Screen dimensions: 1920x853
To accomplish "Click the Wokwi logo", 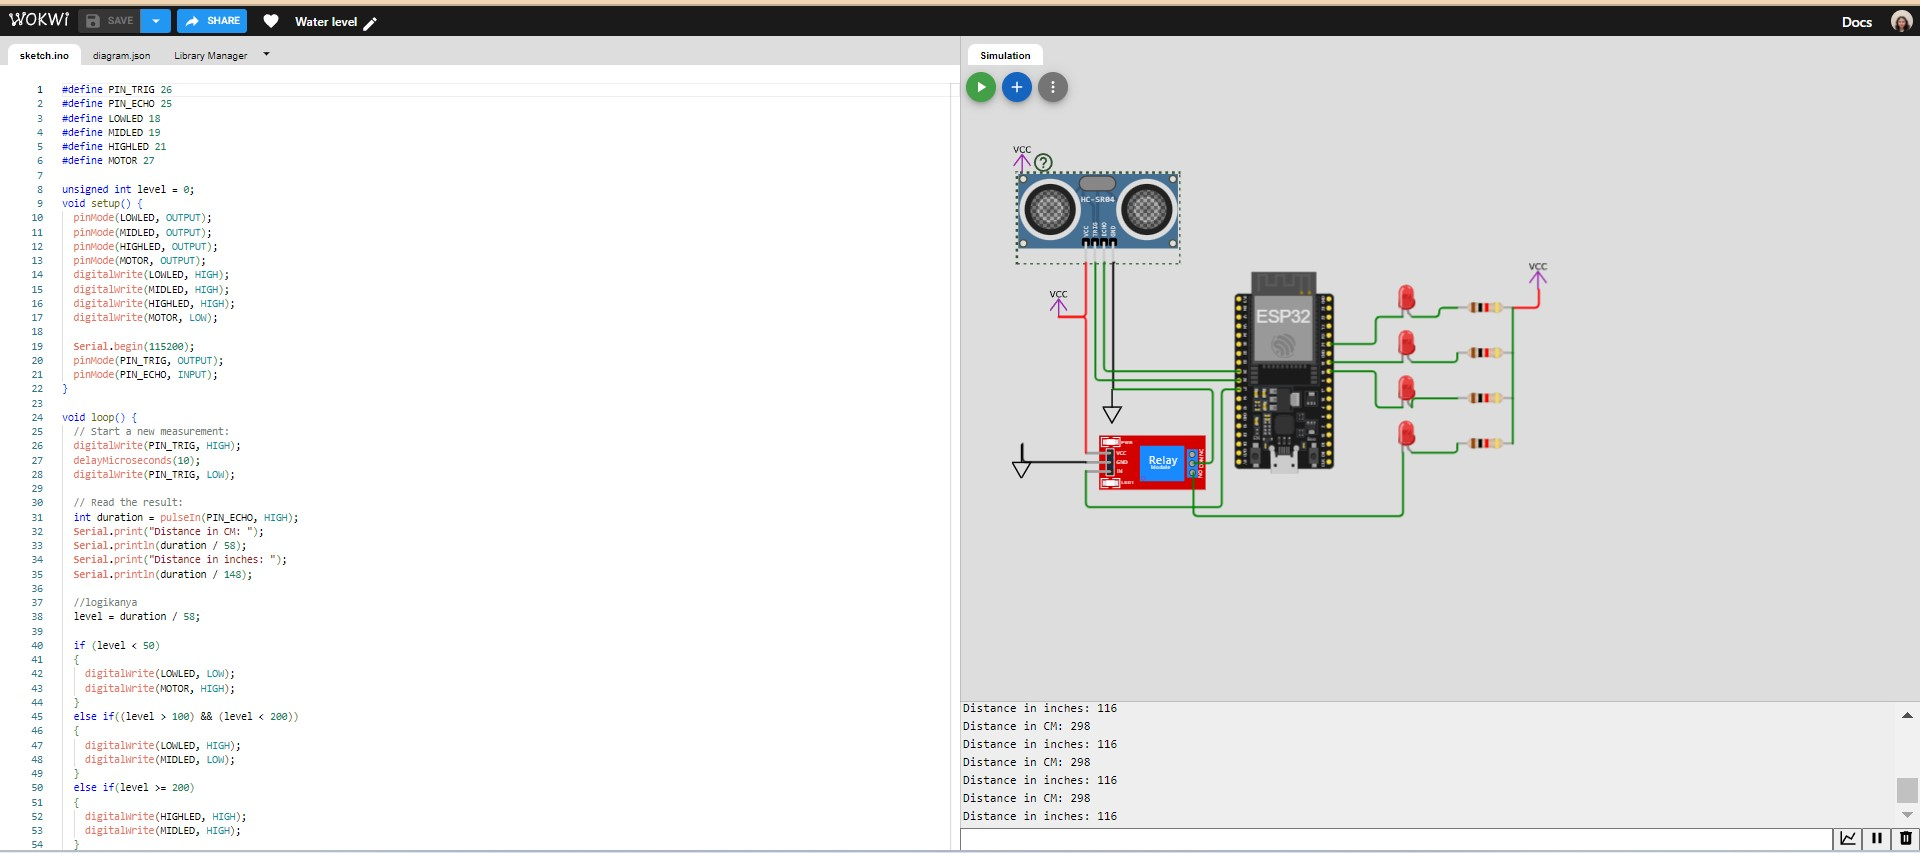I will coord(39,20).
